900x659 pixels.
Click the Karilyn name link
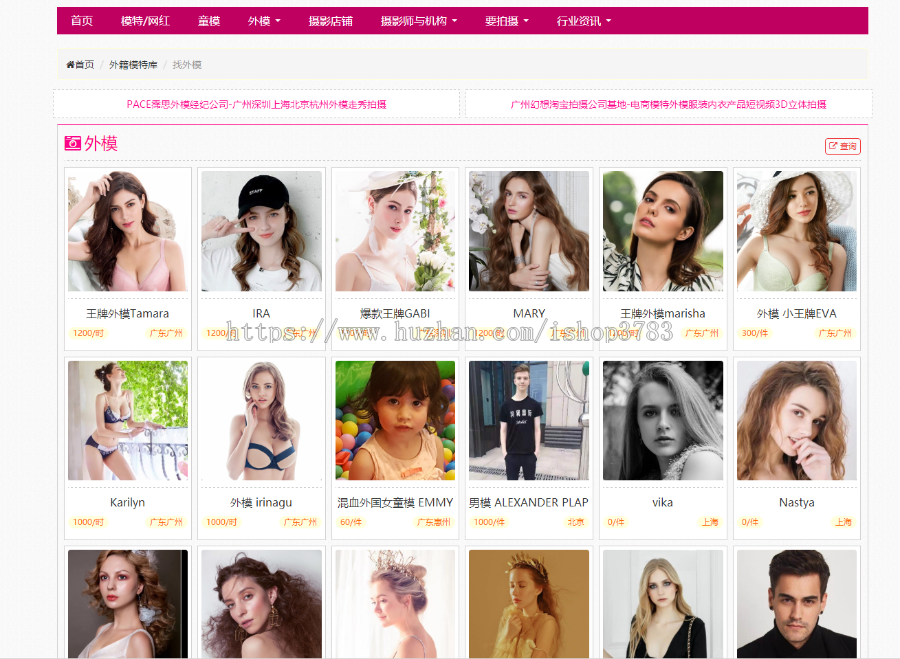127,502
